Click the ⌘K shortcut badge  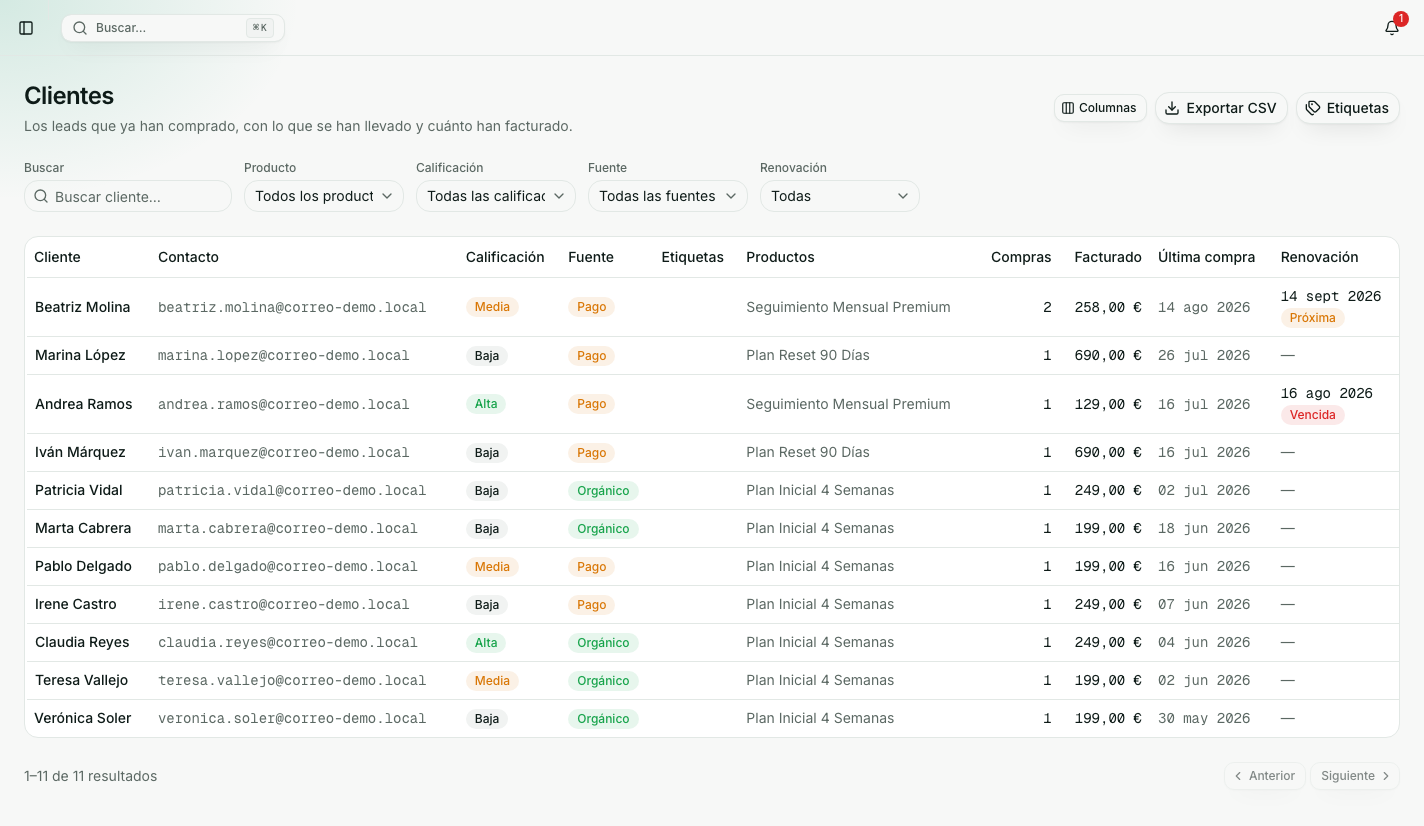coord(260,28)
